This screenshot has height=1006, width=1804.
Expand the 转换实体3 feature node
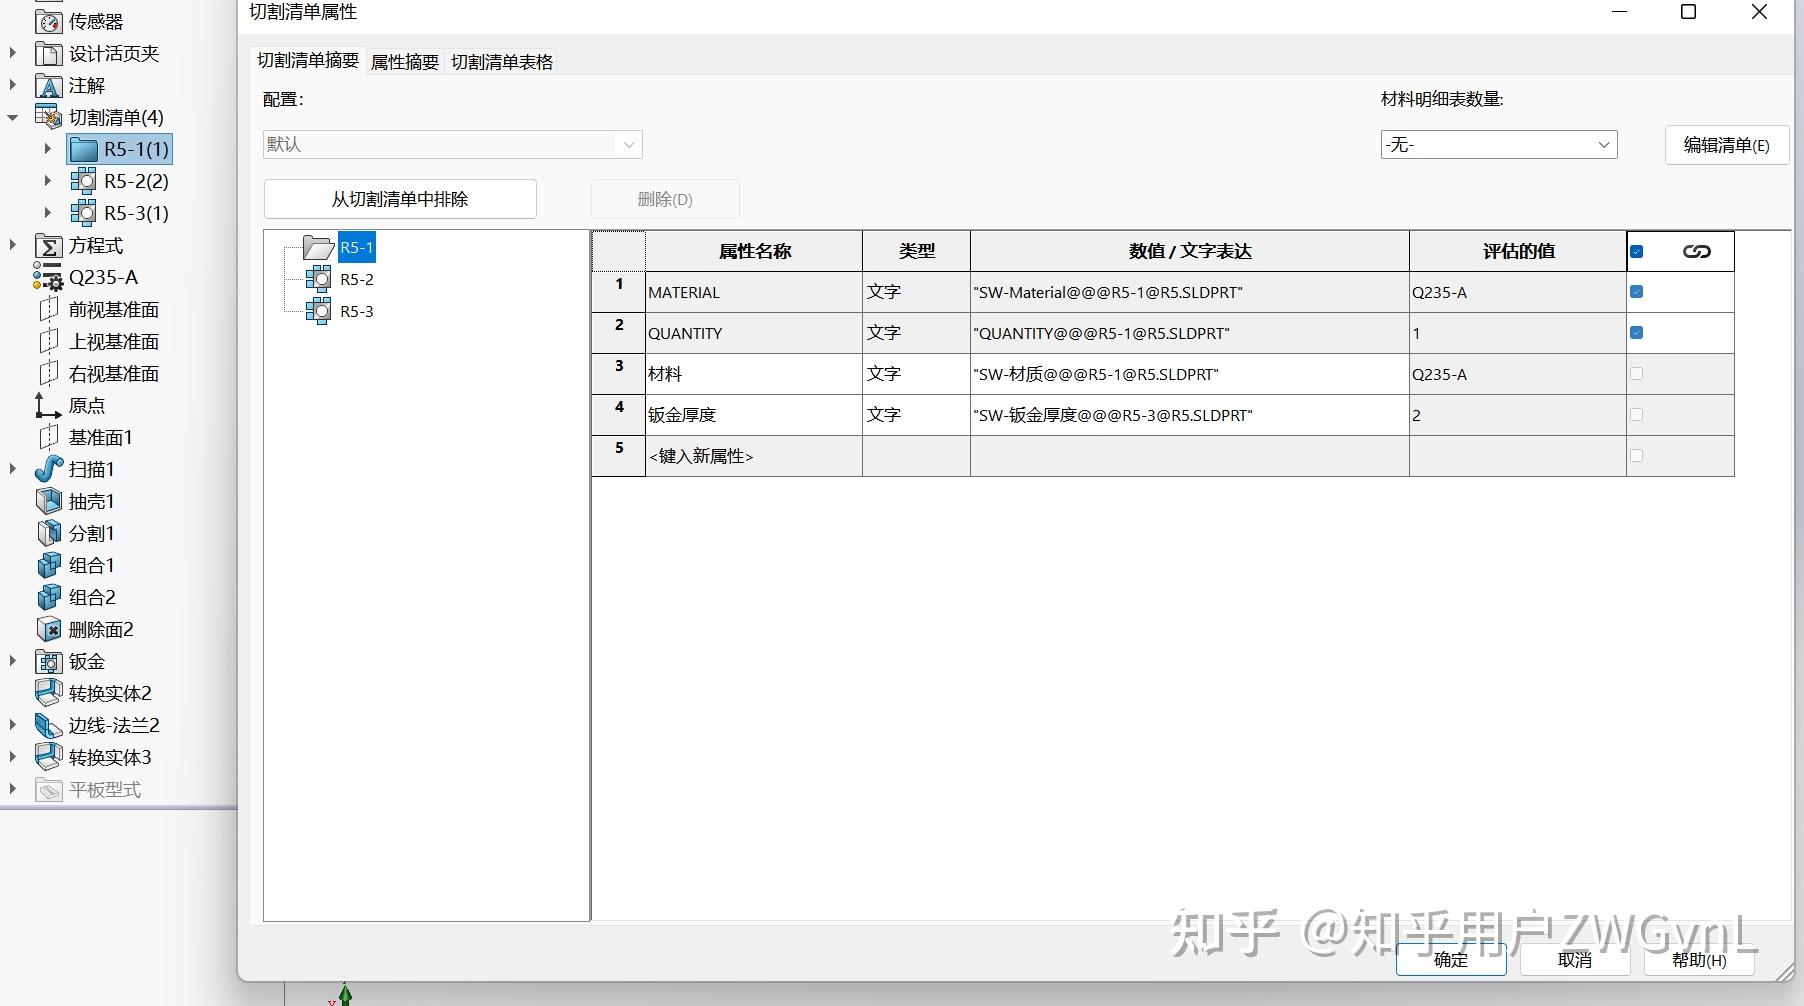point(13,757)
